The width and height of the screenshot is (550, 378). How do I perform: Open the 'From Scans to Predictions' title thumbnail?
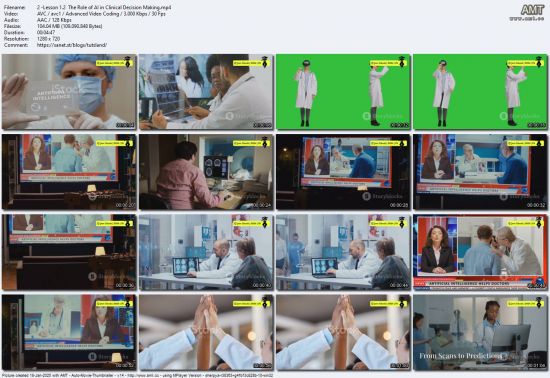[x=480, y=332]
